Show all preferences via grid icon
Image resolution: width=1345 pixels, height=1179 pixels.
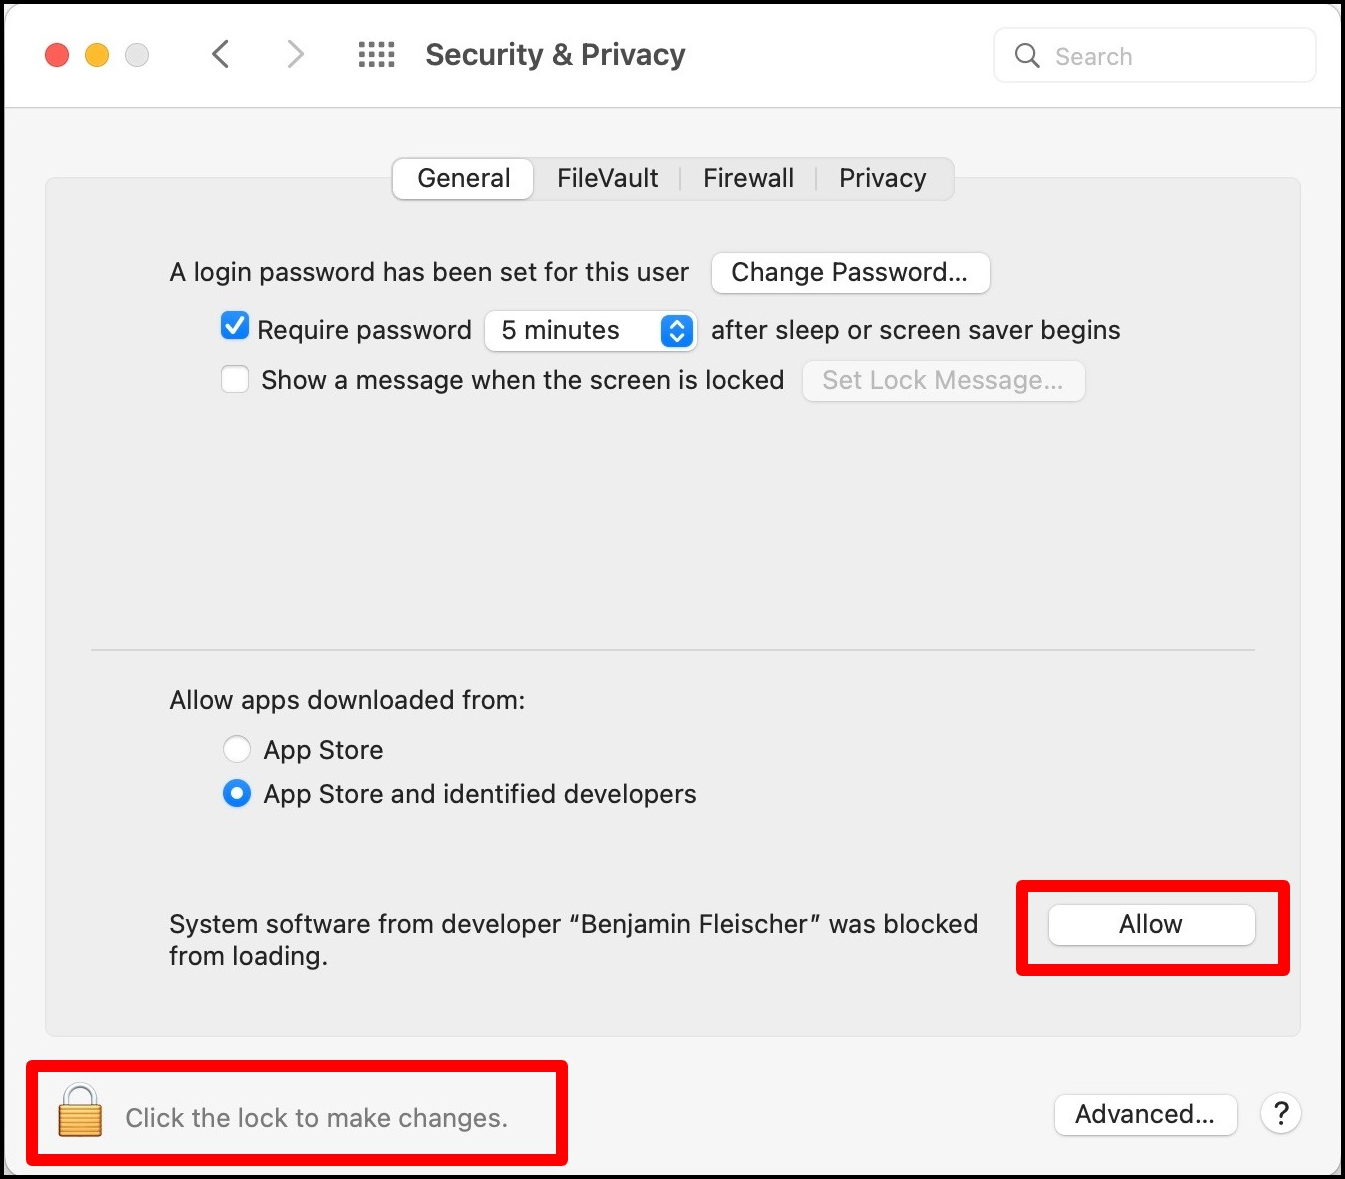[x=377, y=54]
